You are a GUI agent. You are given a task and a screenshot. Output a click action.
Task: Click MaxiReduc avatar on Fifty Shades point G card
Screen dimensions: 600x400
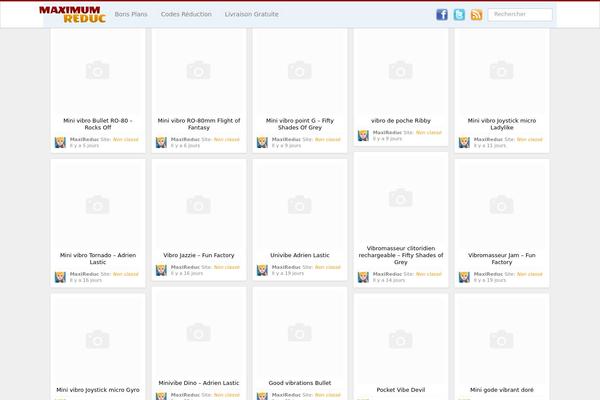point(262,142)
